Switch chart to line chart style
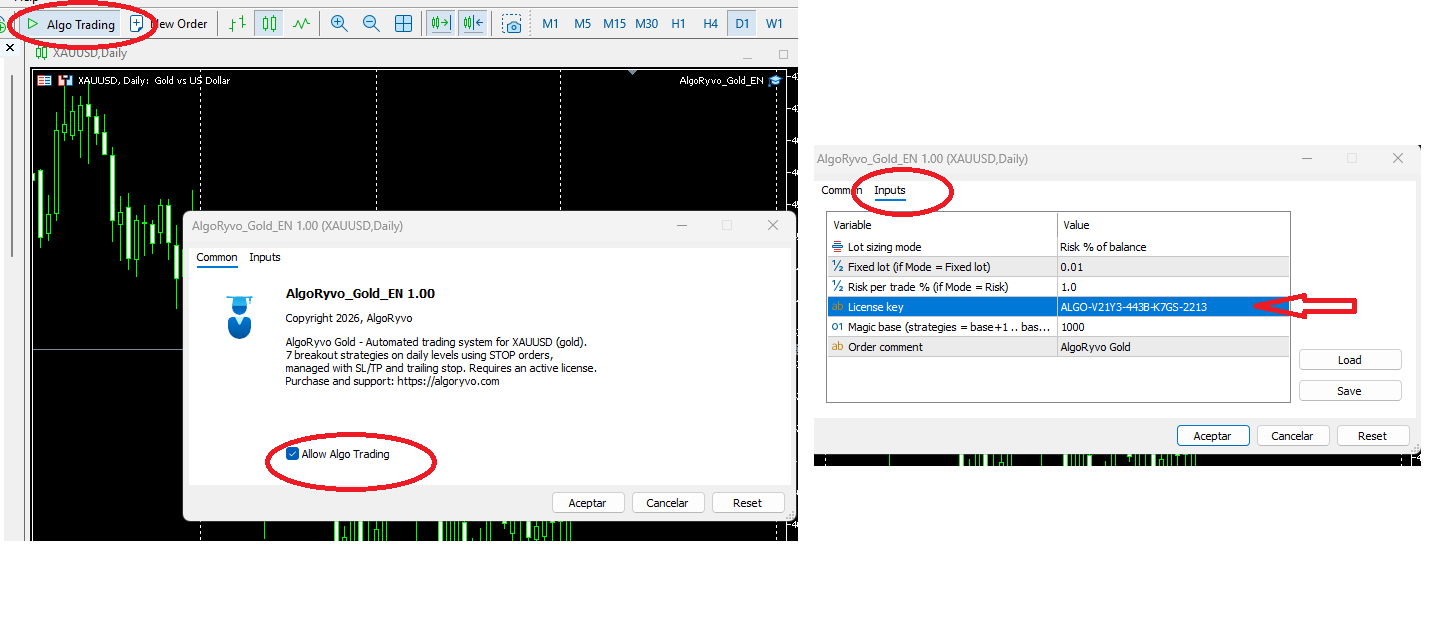The height and width of the screenshot is (622, 1436). (x=301, y=24)
